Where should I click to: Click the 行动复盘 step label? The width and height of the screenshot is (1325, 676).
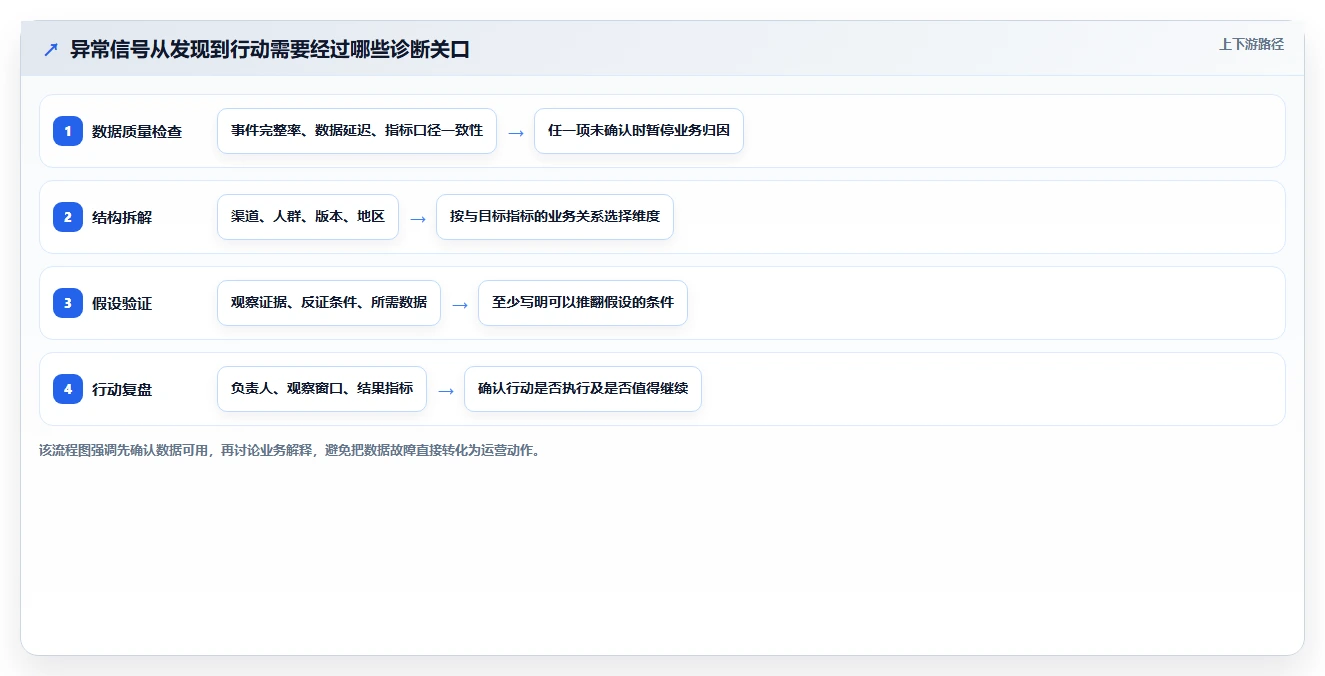[x=122, y=389]
